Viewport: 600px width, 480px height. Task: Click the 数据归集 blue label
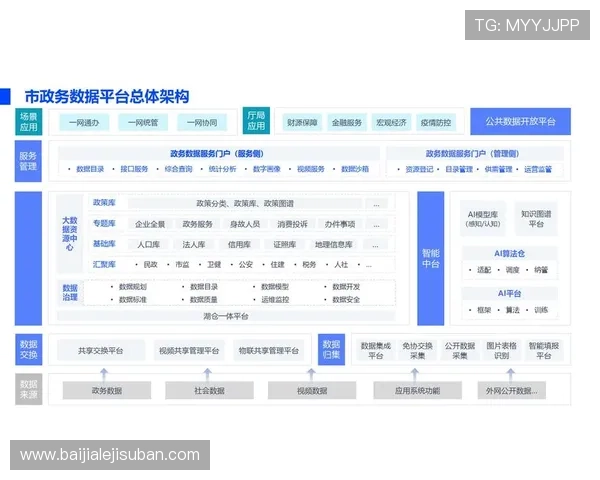coord(331,349)
